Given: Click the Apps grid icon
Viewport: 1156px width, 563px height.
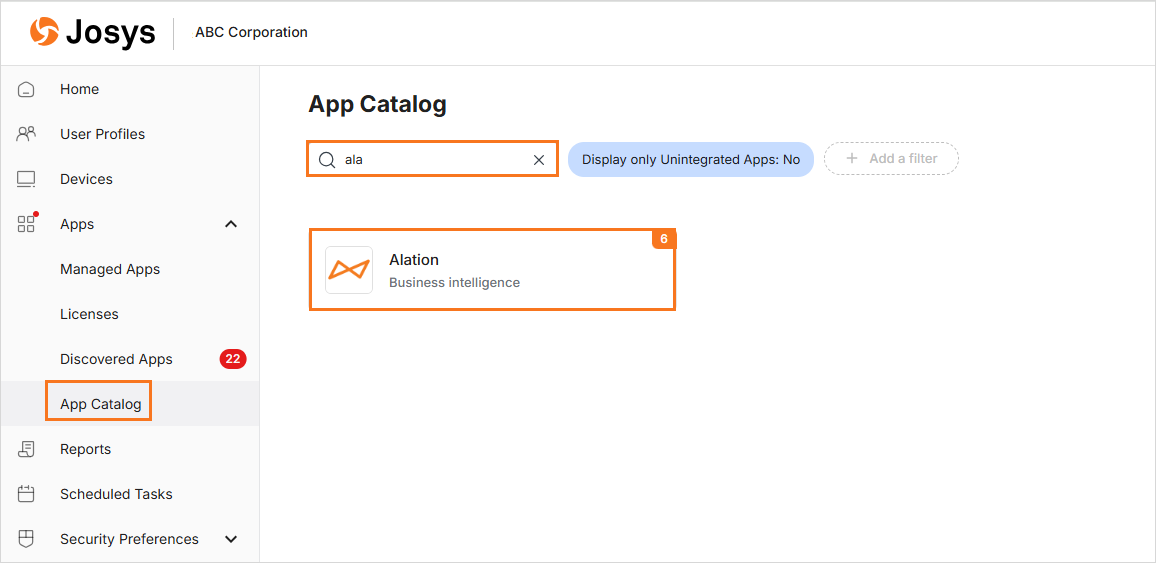Looking at the screenshot, I should click(27, 223).
